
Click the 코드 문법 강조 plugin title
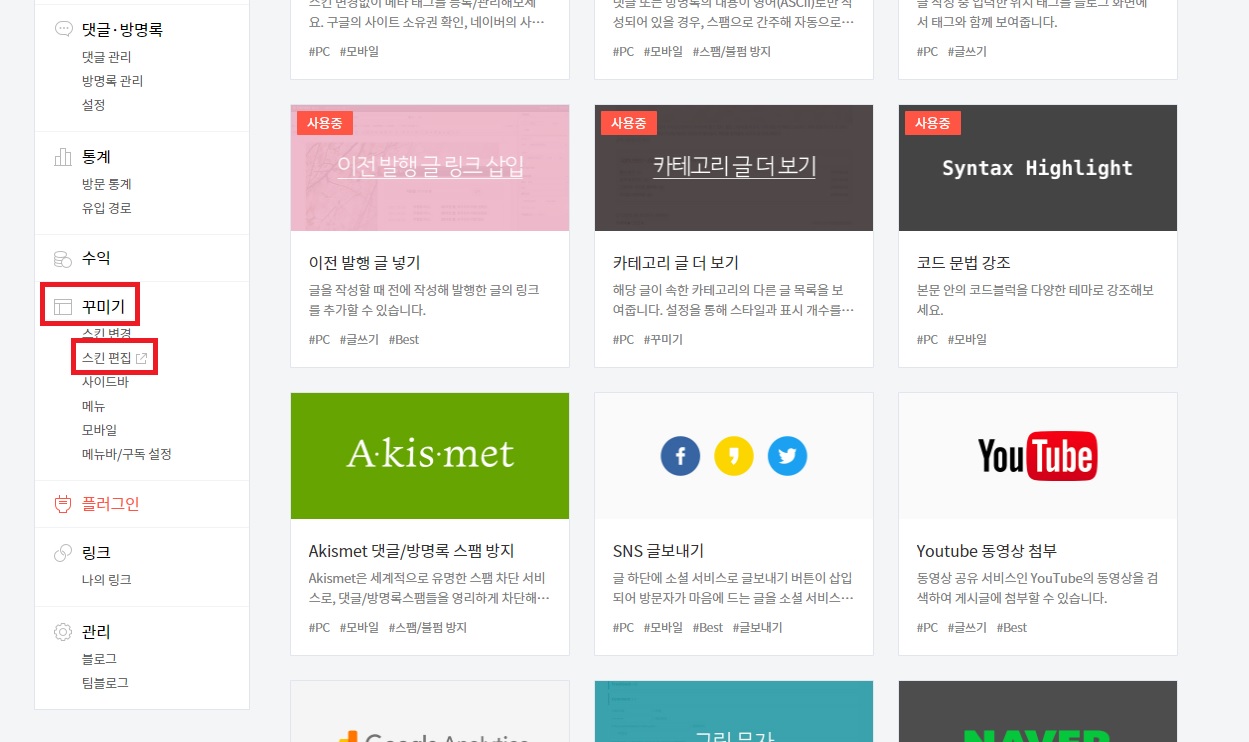[963, 263]
